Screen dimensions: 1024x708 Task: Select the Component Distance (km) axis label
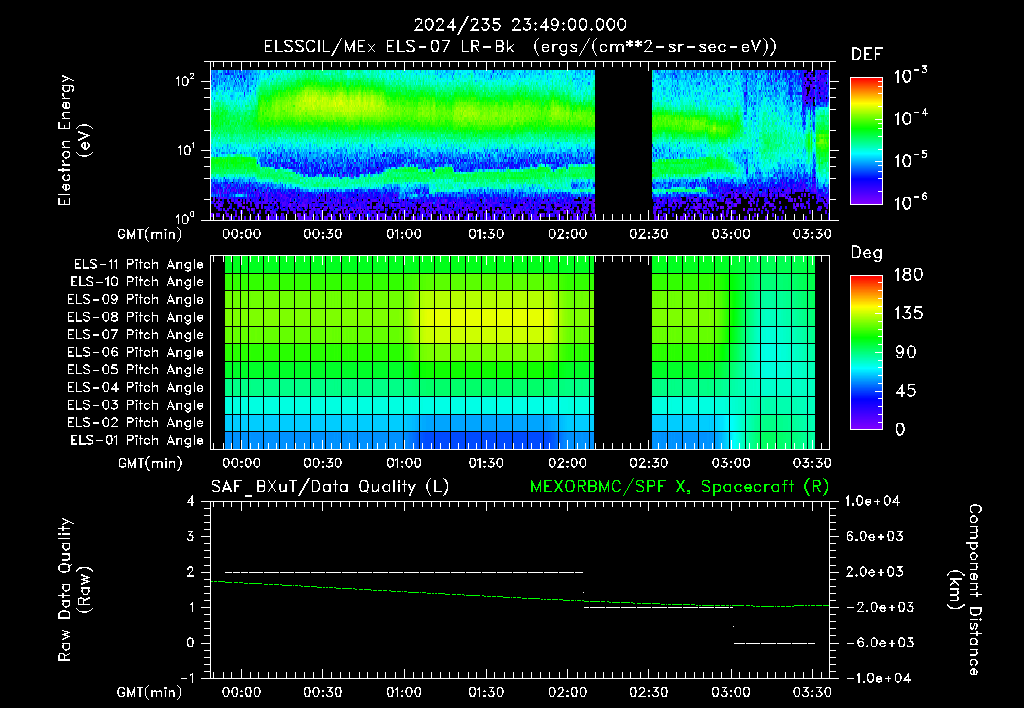pyautogui.click(x=965, y=590)
